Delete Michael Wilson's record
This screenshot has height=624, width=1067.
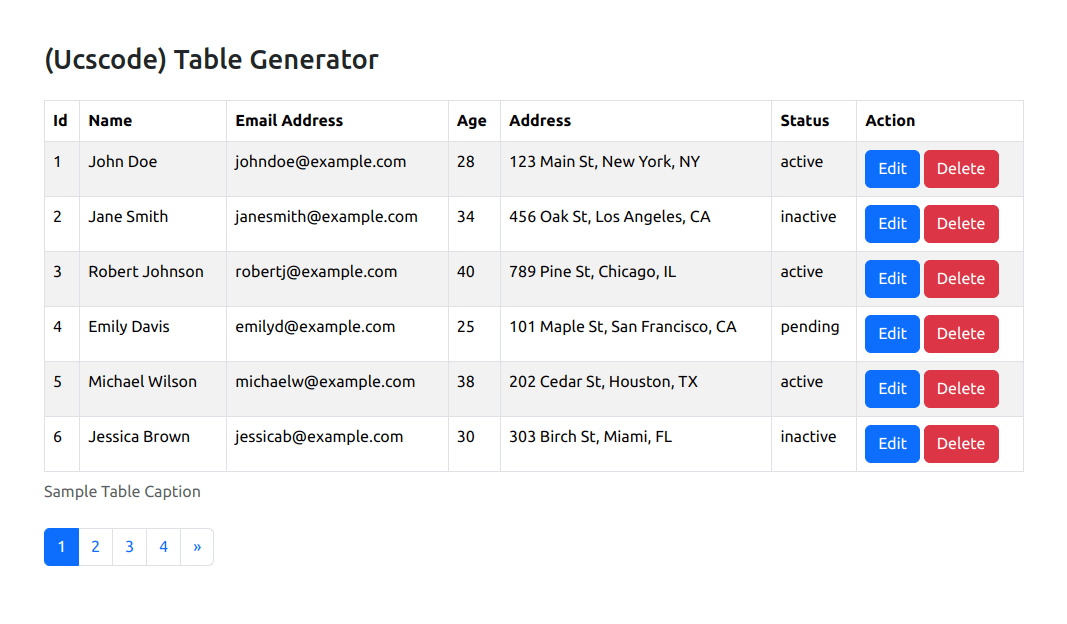(x=961, y=389)
